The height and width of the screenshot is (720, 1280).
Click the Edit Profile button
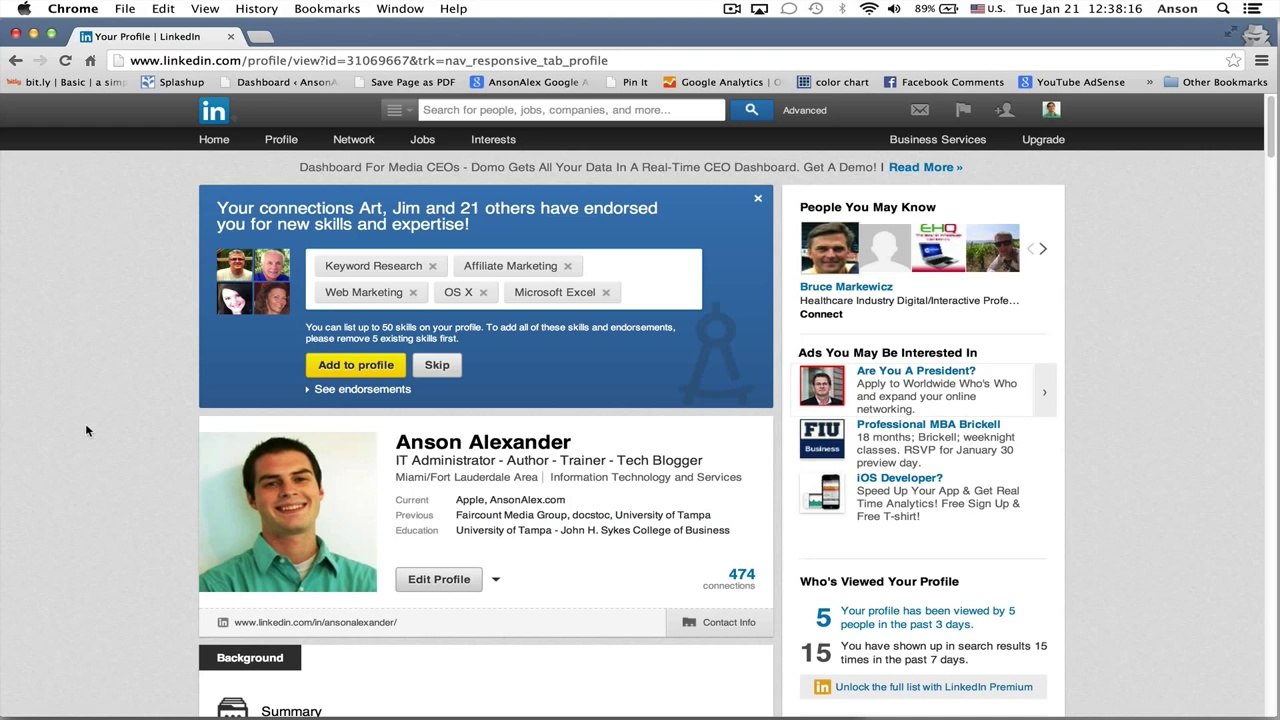pyautogui.click(x=439, y=579)
